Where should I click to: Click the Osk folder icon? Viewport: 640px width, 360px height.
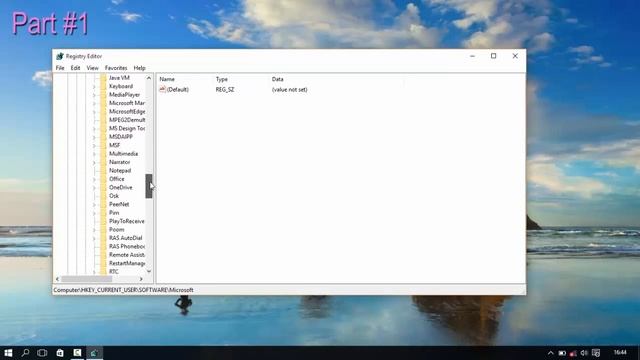click(x=103, y=196)
